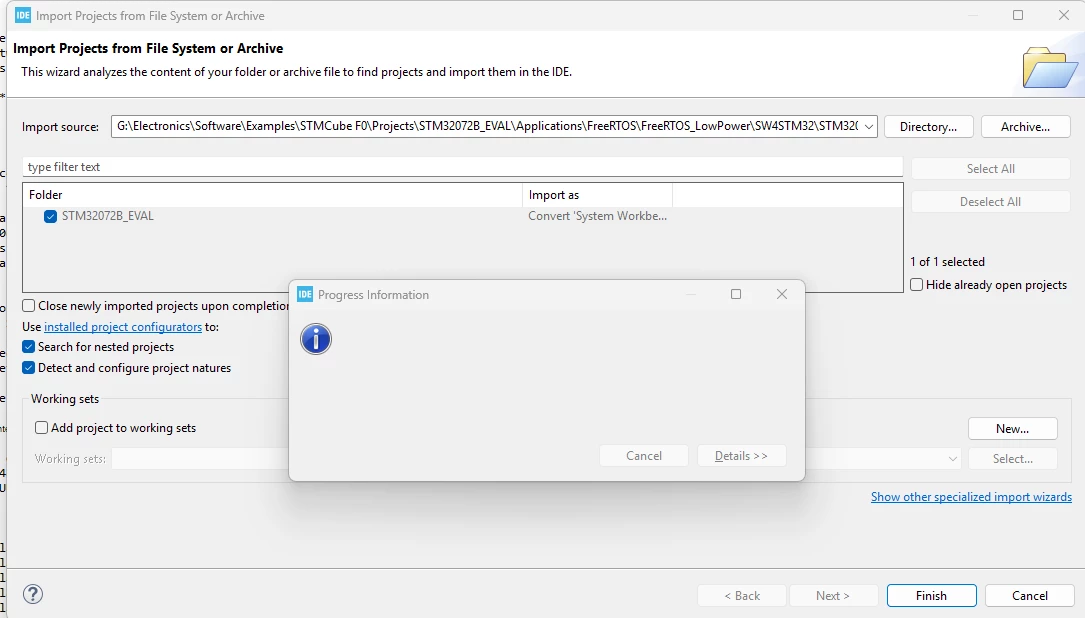Screen dimensions: 1085x618
Task: Click the IDE icon in Progress Information title
Action: tap(305, 294)
